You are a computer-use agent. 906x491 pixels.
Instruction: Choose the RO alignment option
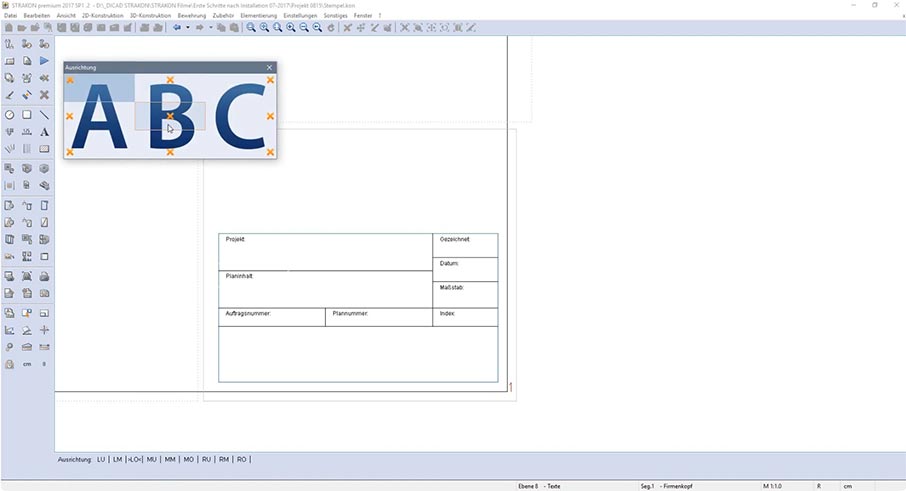pyautogui.click(x=242, y=459)
